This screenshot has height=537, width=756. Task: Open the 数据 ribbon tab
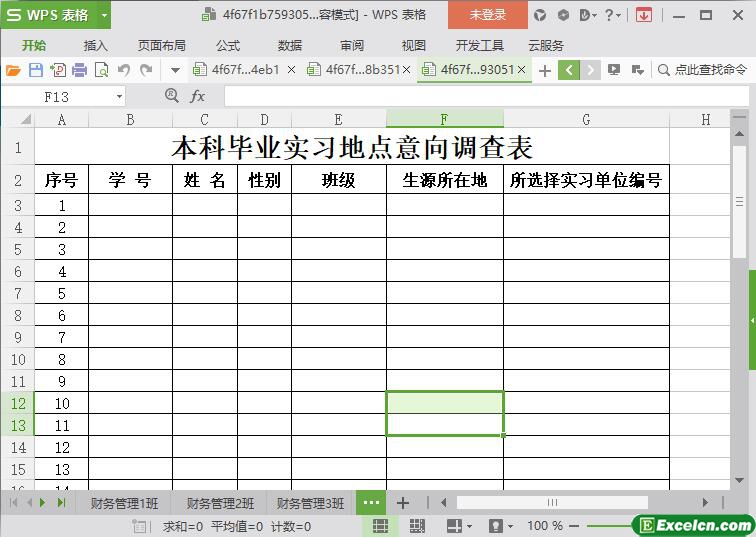coord(290,46)
